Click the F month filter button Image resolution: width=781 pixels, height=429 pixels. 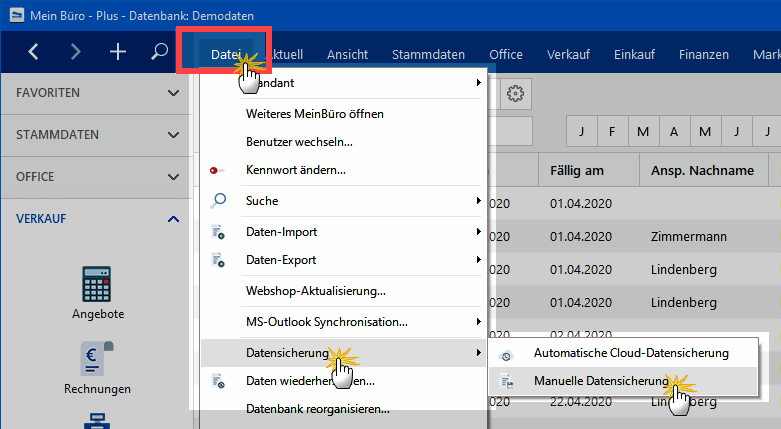pos(612,132)
